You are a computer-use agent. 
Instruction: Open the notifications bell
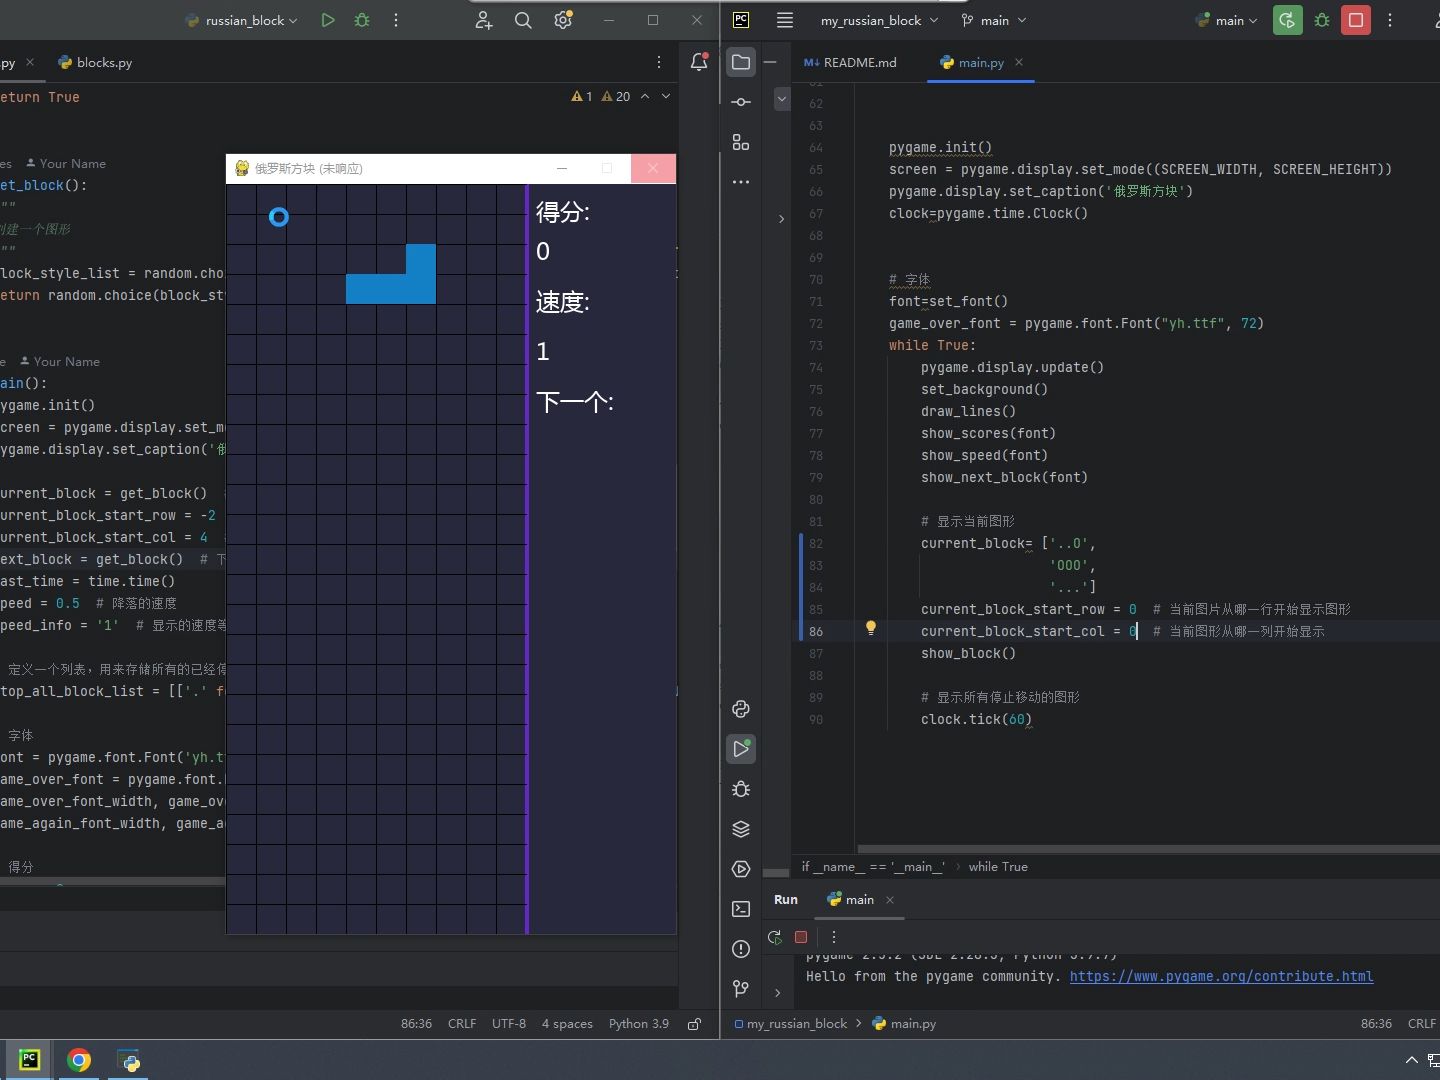(x=699, y=62)
